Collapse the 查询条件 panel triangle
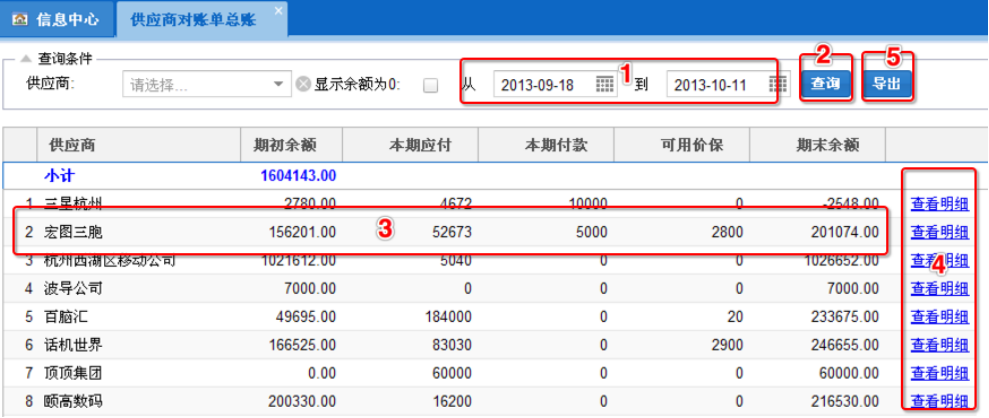Screen dimensions: 989x418 [x=25, y=59]
